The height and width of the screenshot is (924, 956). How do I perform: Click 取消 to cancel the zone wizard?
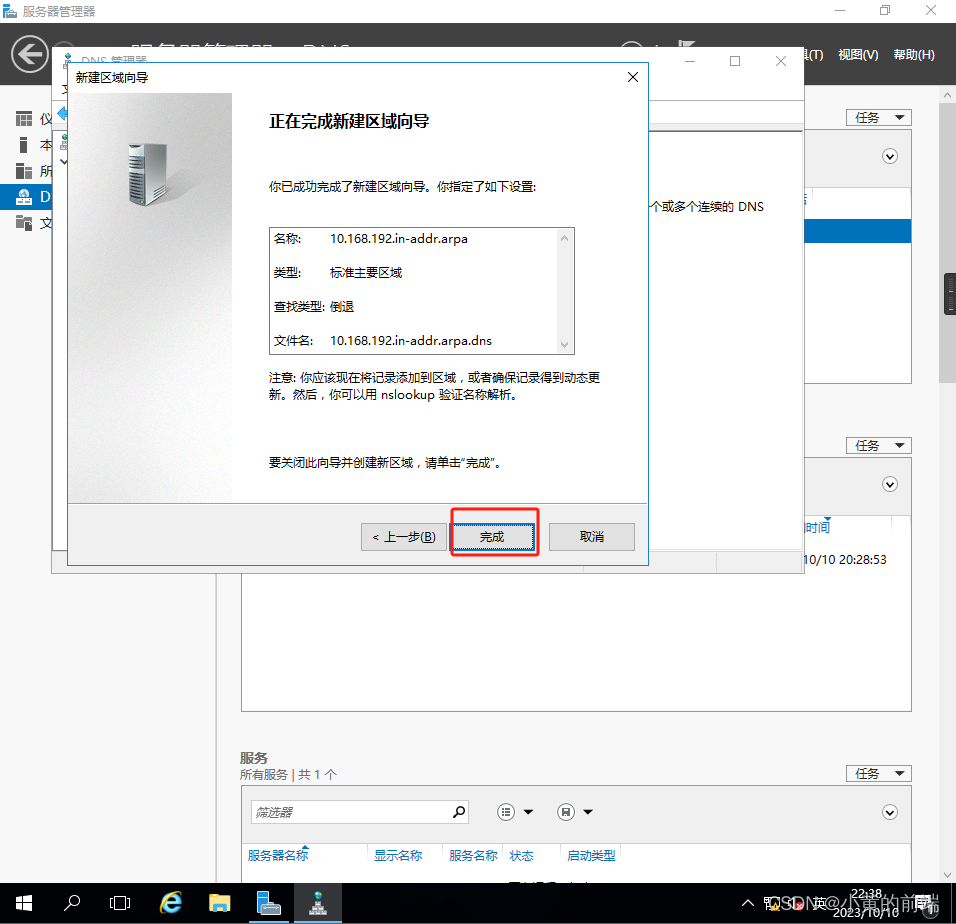[591, 536]
